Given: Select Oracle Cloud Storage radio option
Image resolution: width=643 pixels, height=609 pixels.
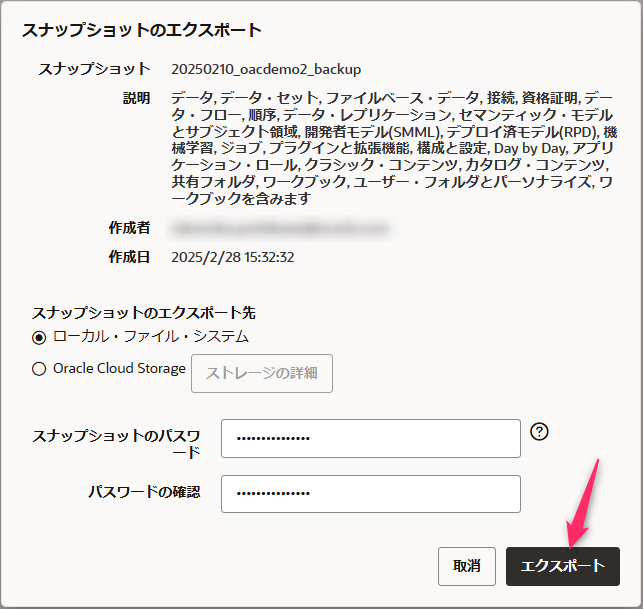Looking at the screenshot, I should [39, 369].
